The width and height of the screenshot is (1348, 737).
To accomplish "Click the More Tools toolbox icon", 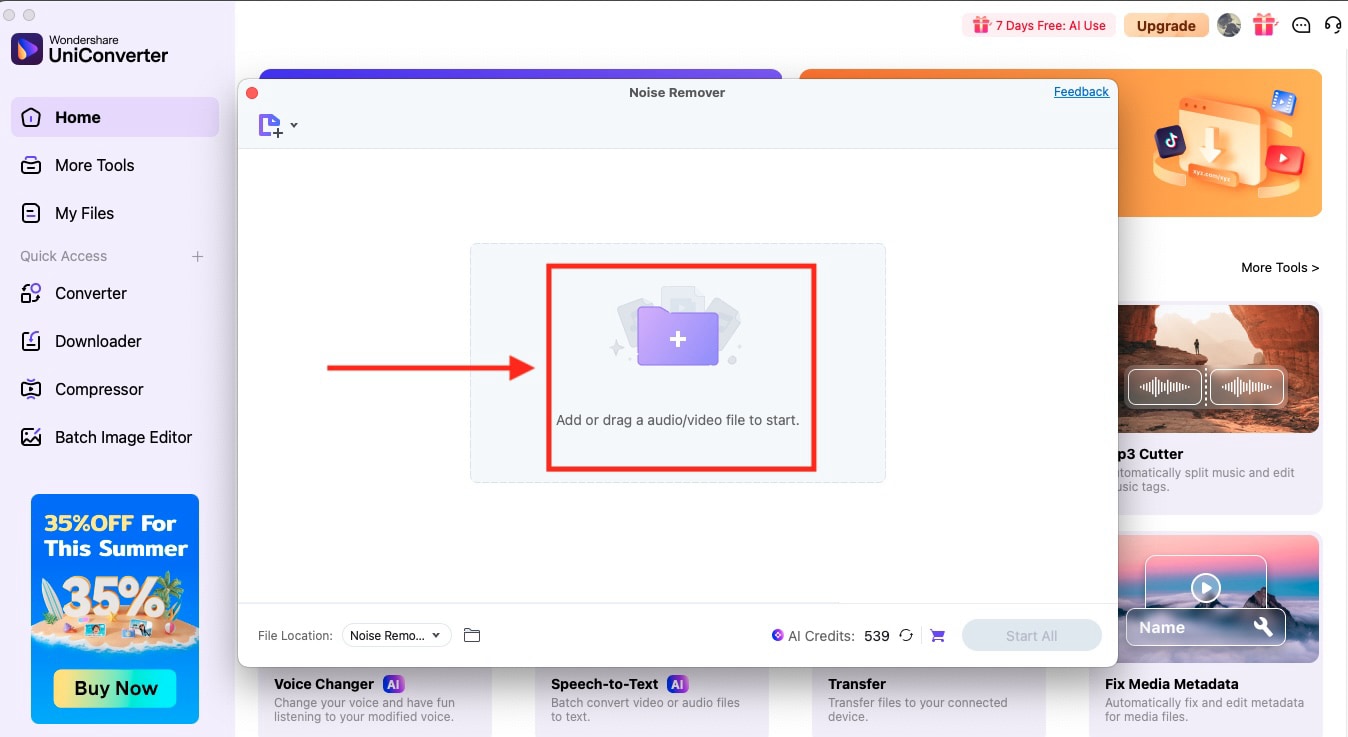I will pos(31,165).
